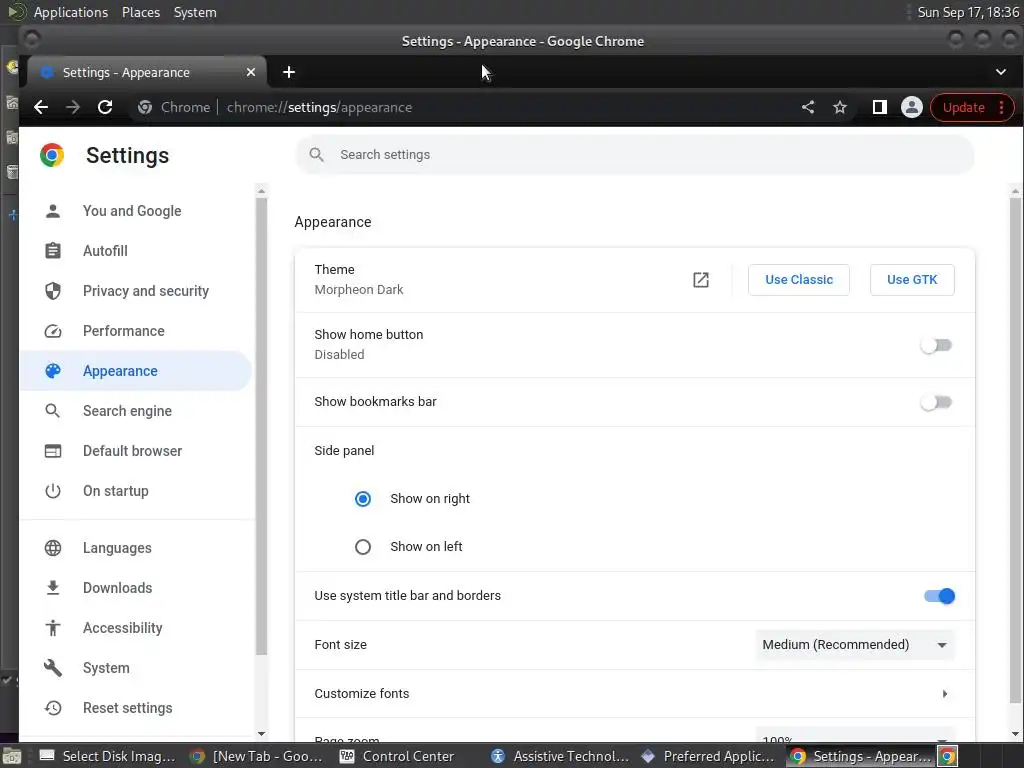This screenshot has height=768, width=1024.
Task: Click the globe icon beside Languages
Action: [x=53, y=548]
